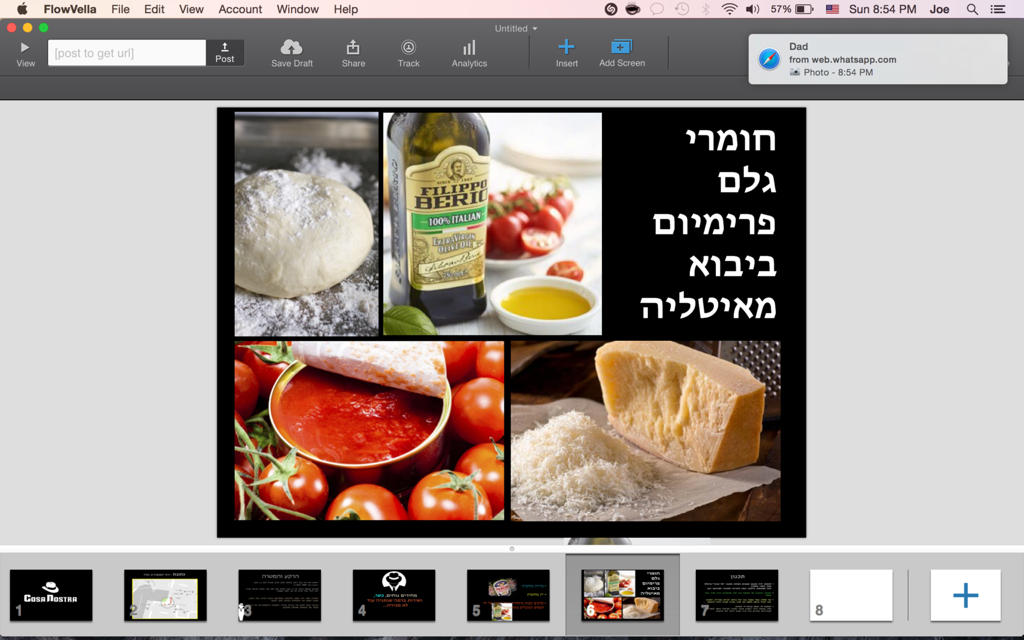Click the Save Draft cloud icon
The width and height of the screenshot is (1024, 640).
pyautogui.click(x=291, y=47)
